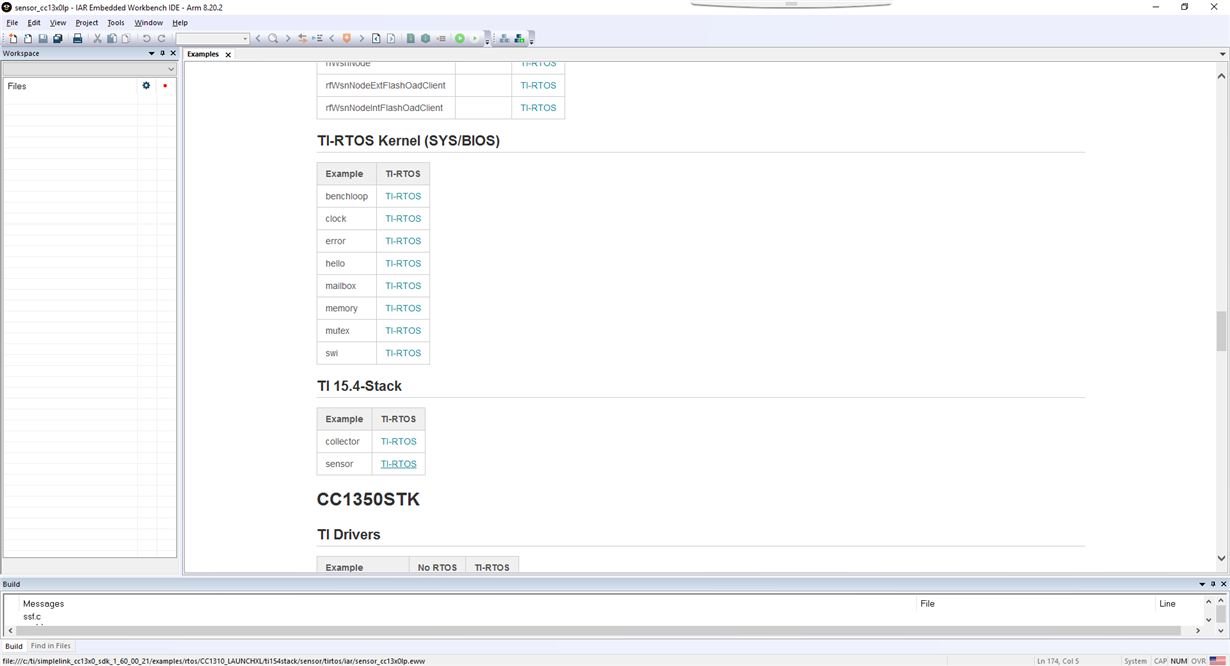The width and height of the screenshot is (1230, 666).
Task: Open the TI-RTOS link for sensor
Action: pyautogui.click(x=398, y=464)
